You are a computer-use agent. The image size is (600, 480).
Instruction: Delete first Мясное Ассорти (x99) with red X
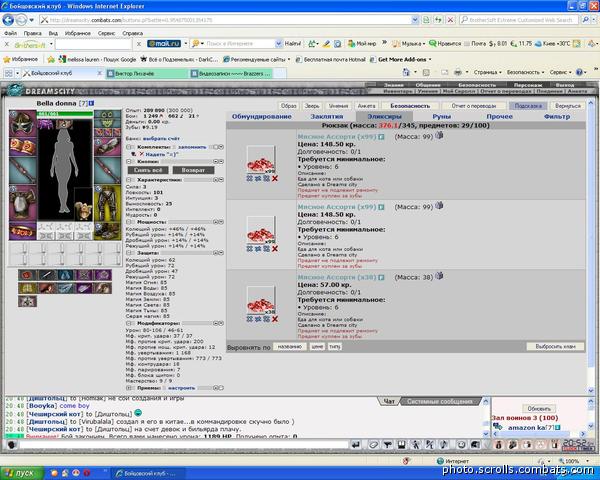pos(274,178)
